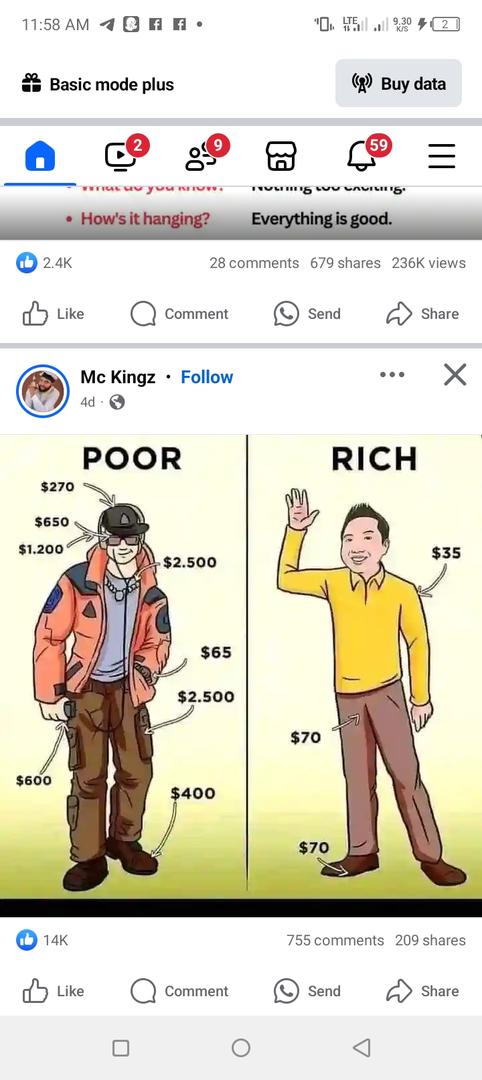Like the upper post with 2.4K reactions
The width and height of the screenshot is (482, 1080).
point(53,313)
